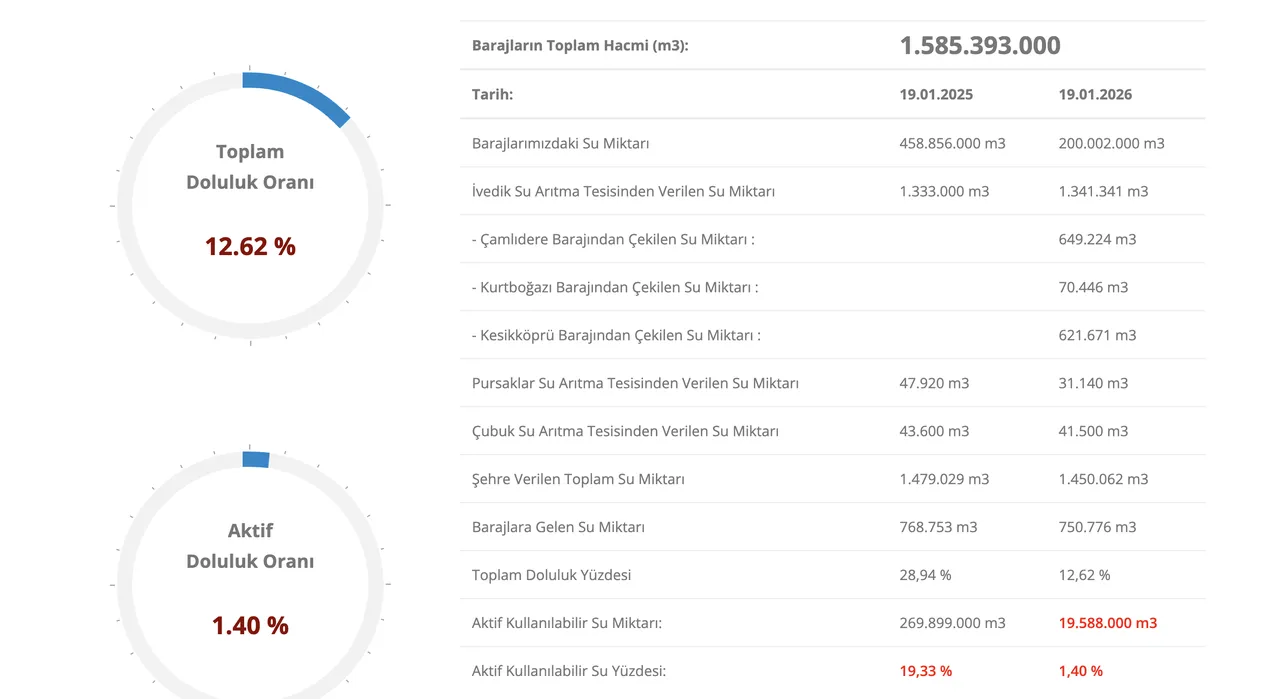Click the Aktif Doluluk Oranı gauge blue segment

click(x=256, y=459)
